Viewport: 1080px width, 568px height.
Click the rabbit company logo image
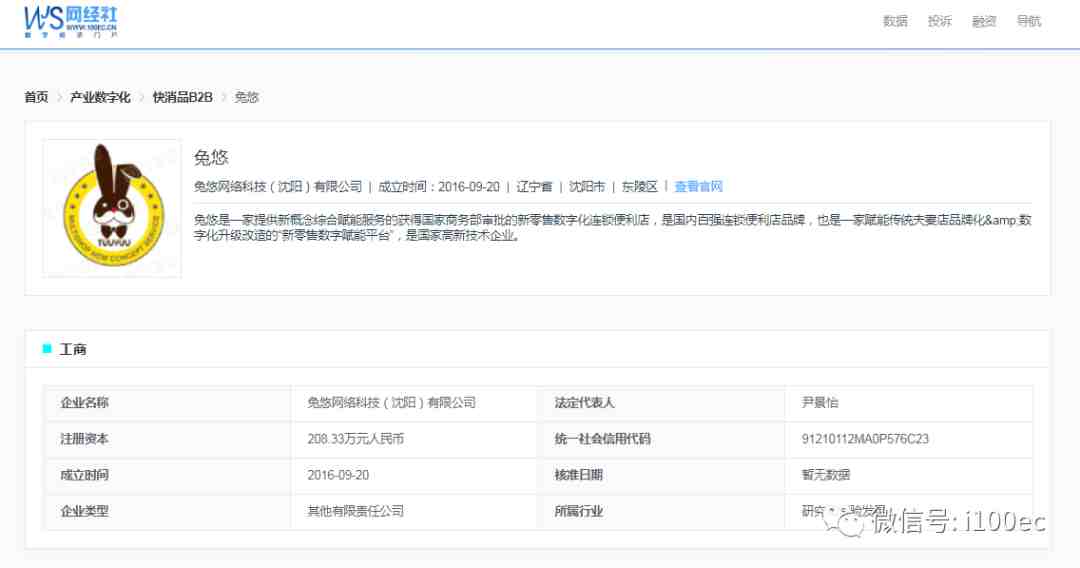click(x=112, y=208)
